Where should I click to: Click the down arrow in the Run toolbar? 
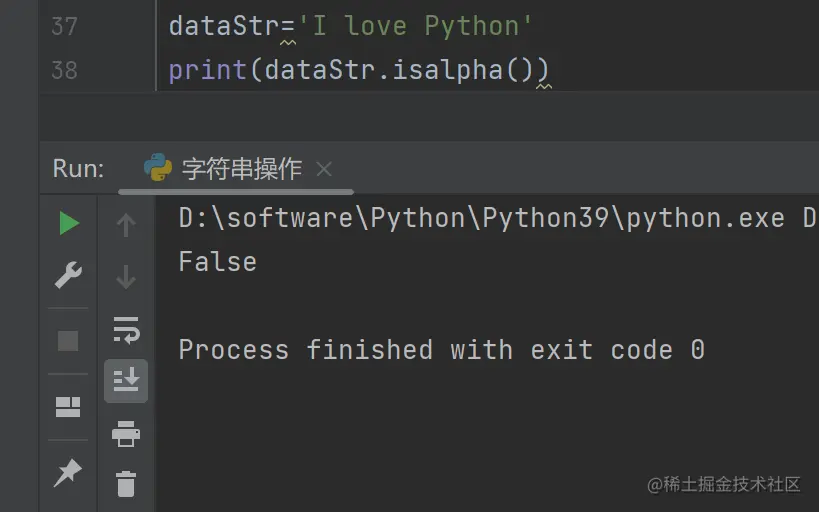coord(126,276)
